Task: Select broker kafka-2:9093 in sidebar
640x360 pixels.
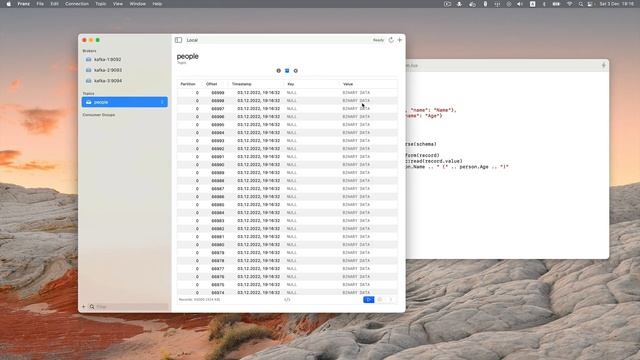Action: (x=124, y=70)
